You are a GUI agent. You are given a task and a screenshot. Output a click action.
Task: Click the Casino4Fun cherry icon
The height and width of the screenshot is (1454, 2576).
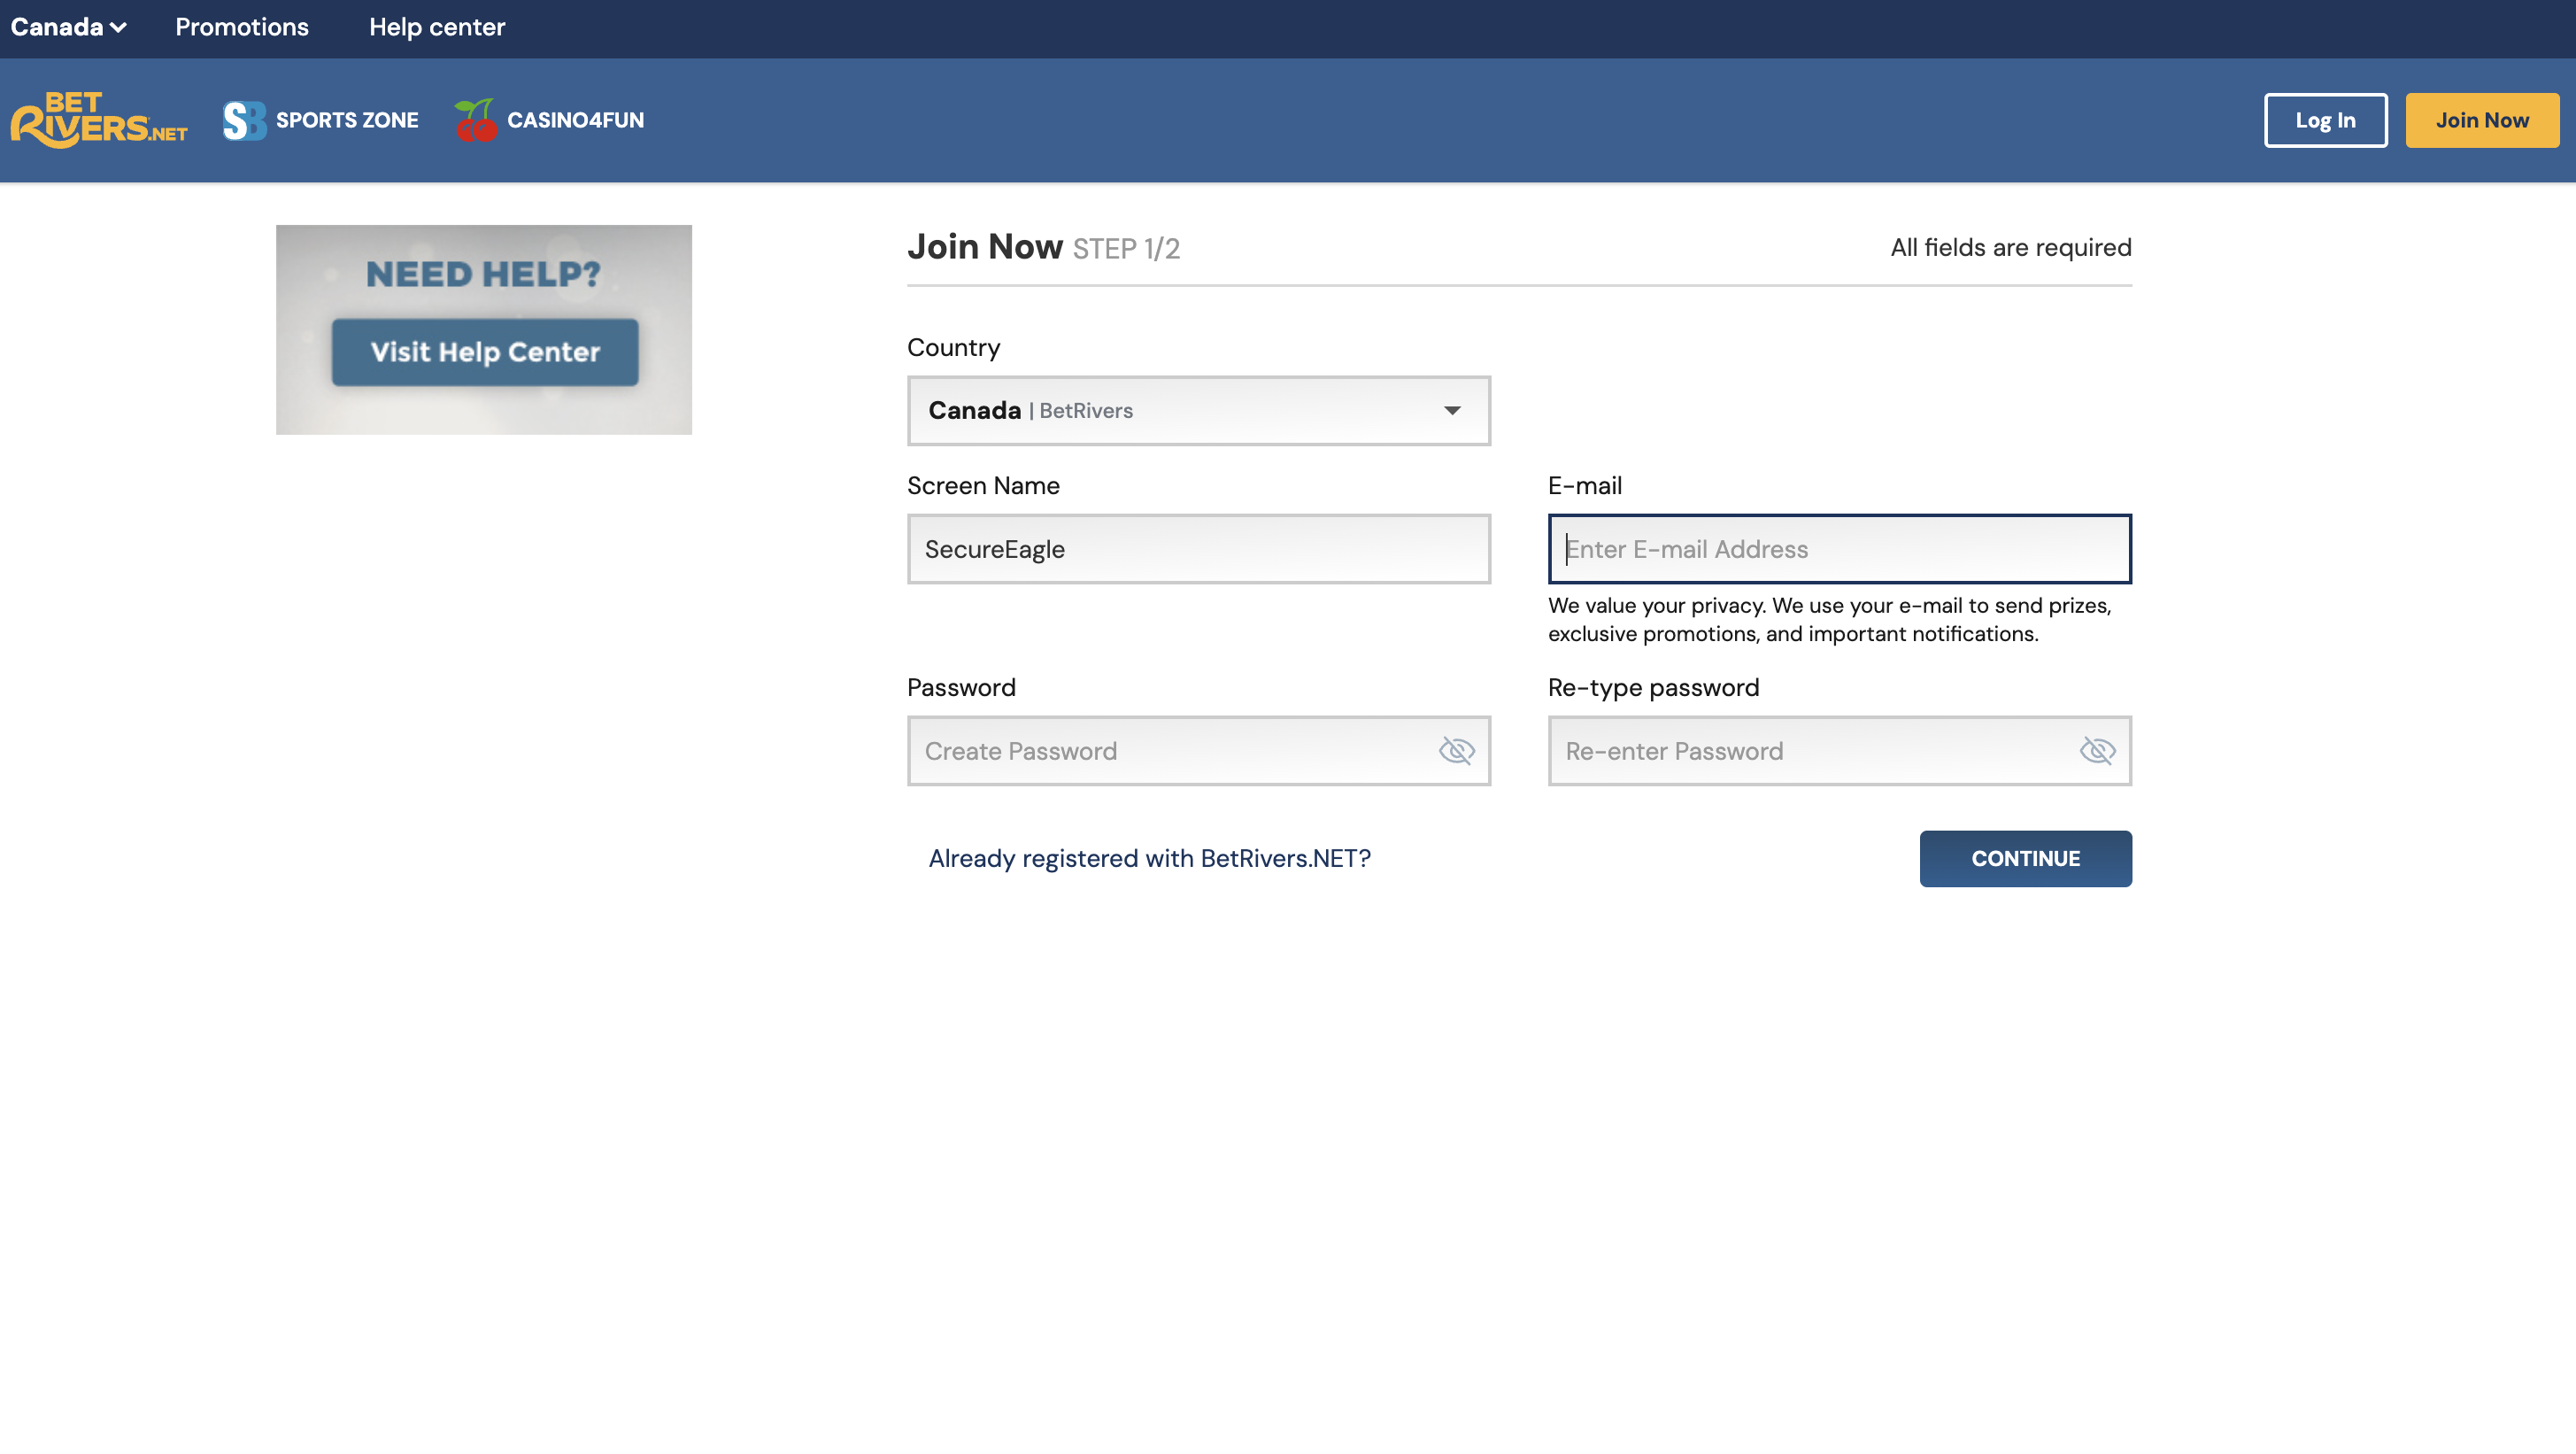point(476,120)
